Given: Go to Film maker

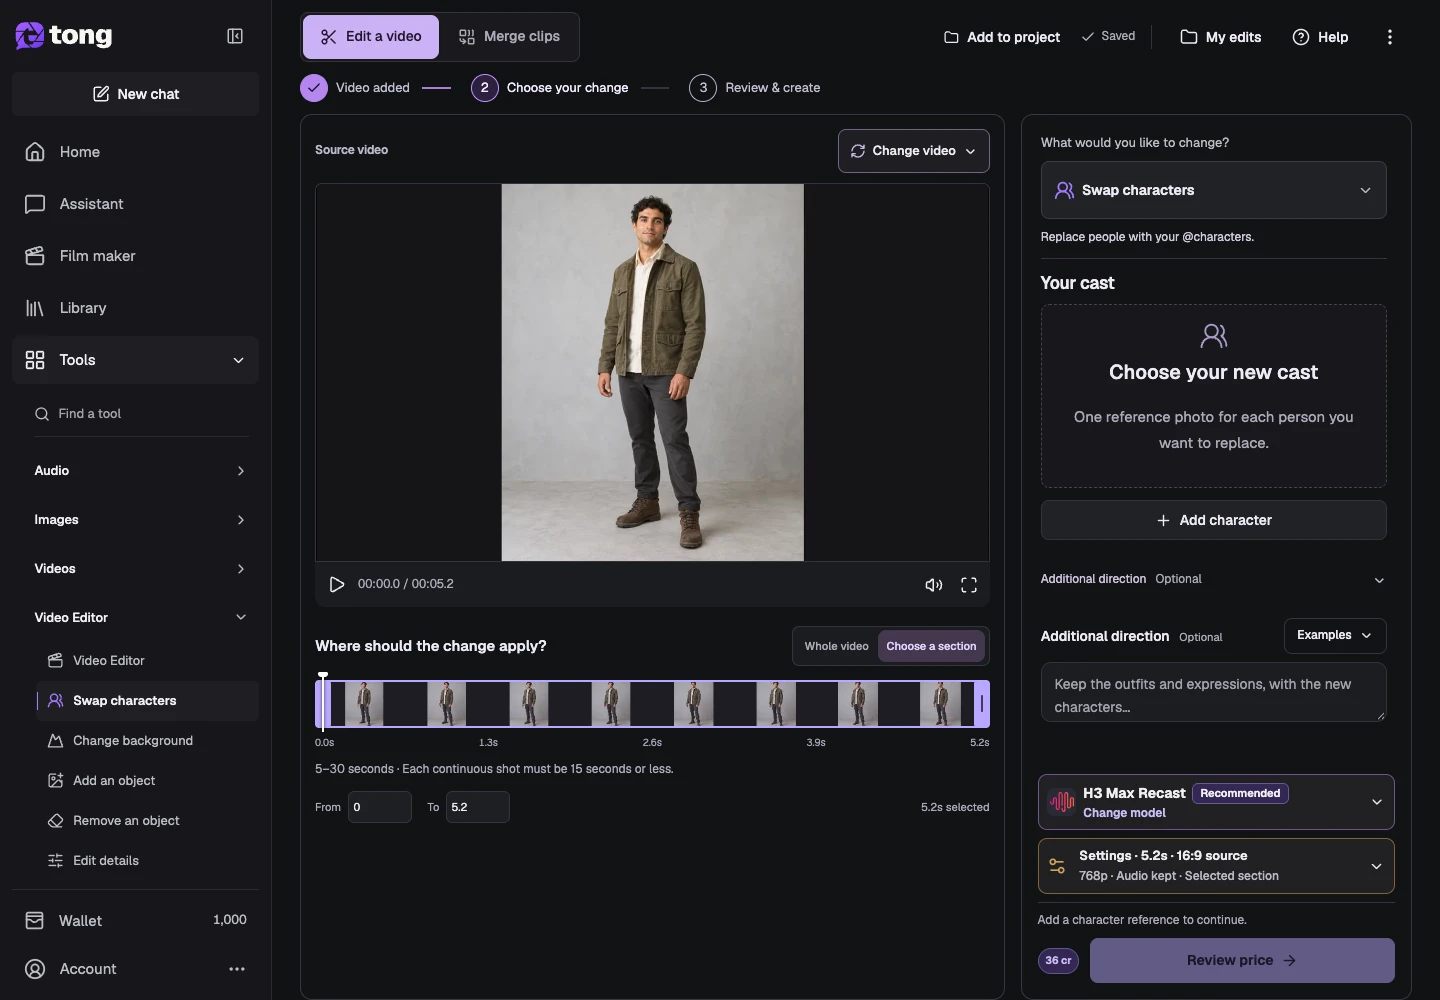Looking at the screenshot, I should (135, 256).
